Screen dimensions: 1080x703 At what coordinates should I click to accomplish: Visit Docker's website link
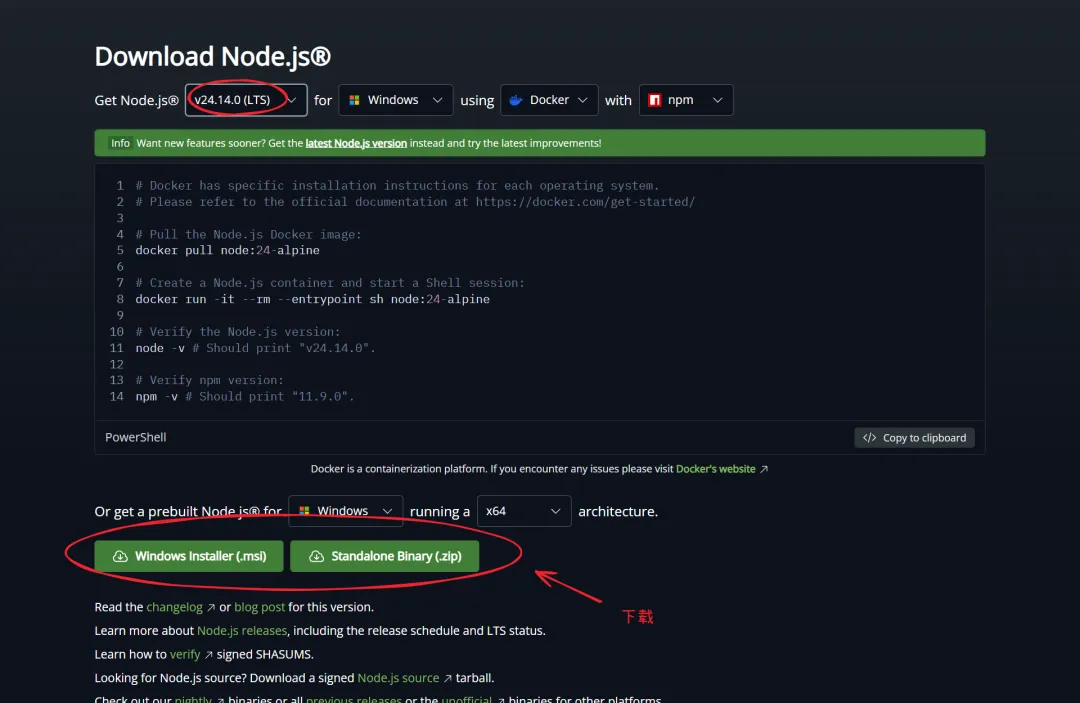pyautogui.click(x=716, y=469)
